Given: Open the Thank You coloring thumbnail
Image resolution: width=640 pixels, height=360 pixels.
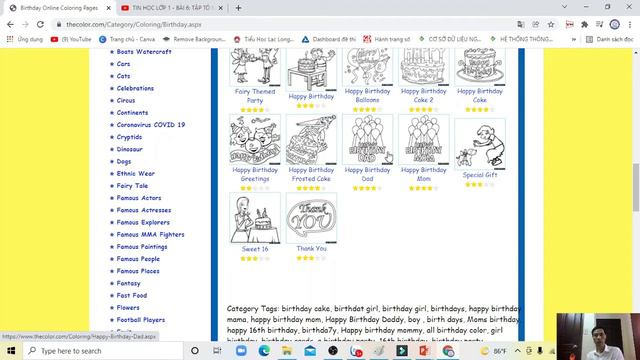Looking at the screenshot, I should tap(311, 218).
